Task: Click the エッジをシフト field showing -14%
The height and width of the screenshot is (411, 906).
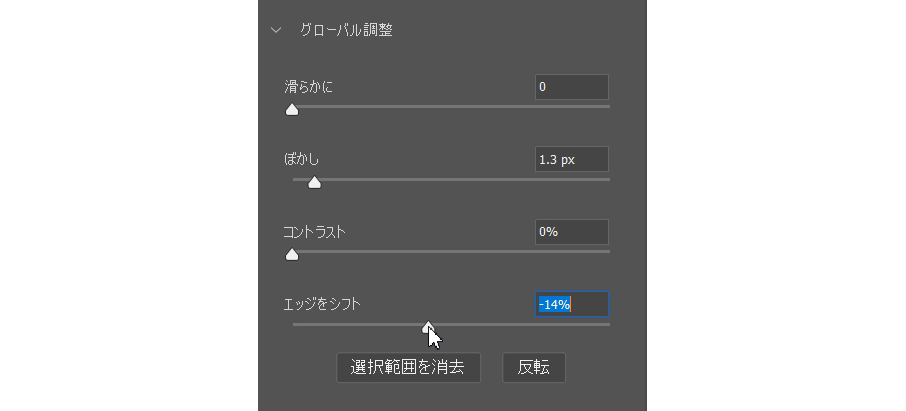Action: point(571,304)
